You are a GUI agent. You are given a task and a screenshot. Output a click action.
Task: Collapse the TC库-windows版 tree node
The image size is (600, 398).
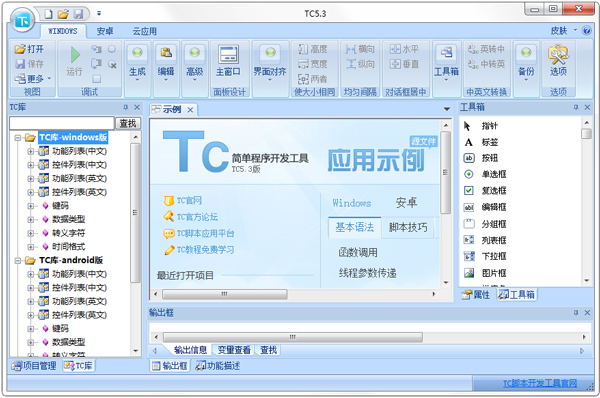click(17, 138)
